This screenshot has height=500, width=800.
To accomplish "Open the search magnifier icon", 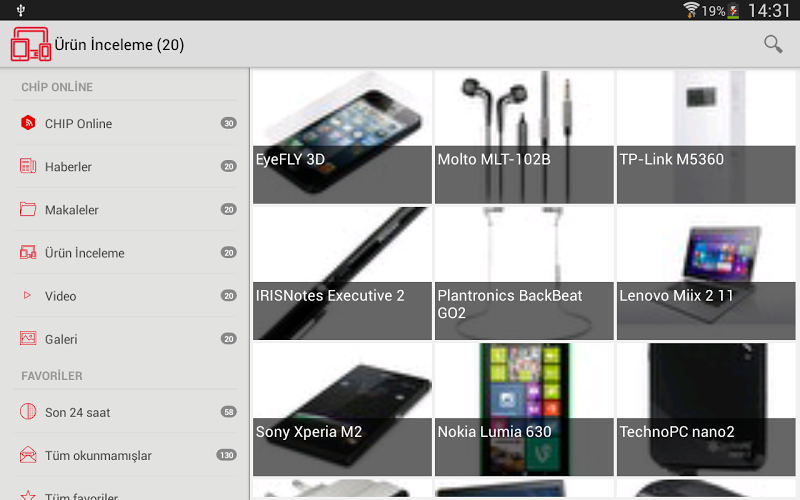I will (x=773, y=44).
